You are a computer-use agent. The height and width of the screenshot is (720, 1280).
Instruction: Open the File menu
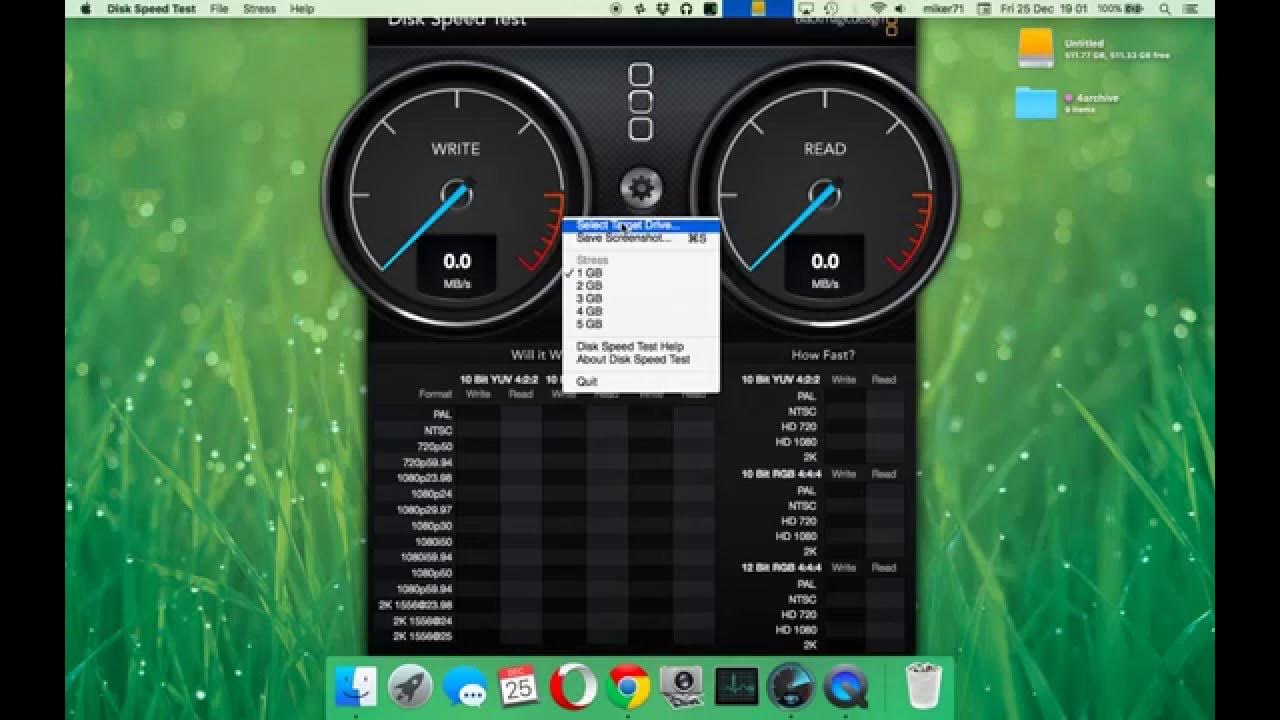[x=219, y=9]
